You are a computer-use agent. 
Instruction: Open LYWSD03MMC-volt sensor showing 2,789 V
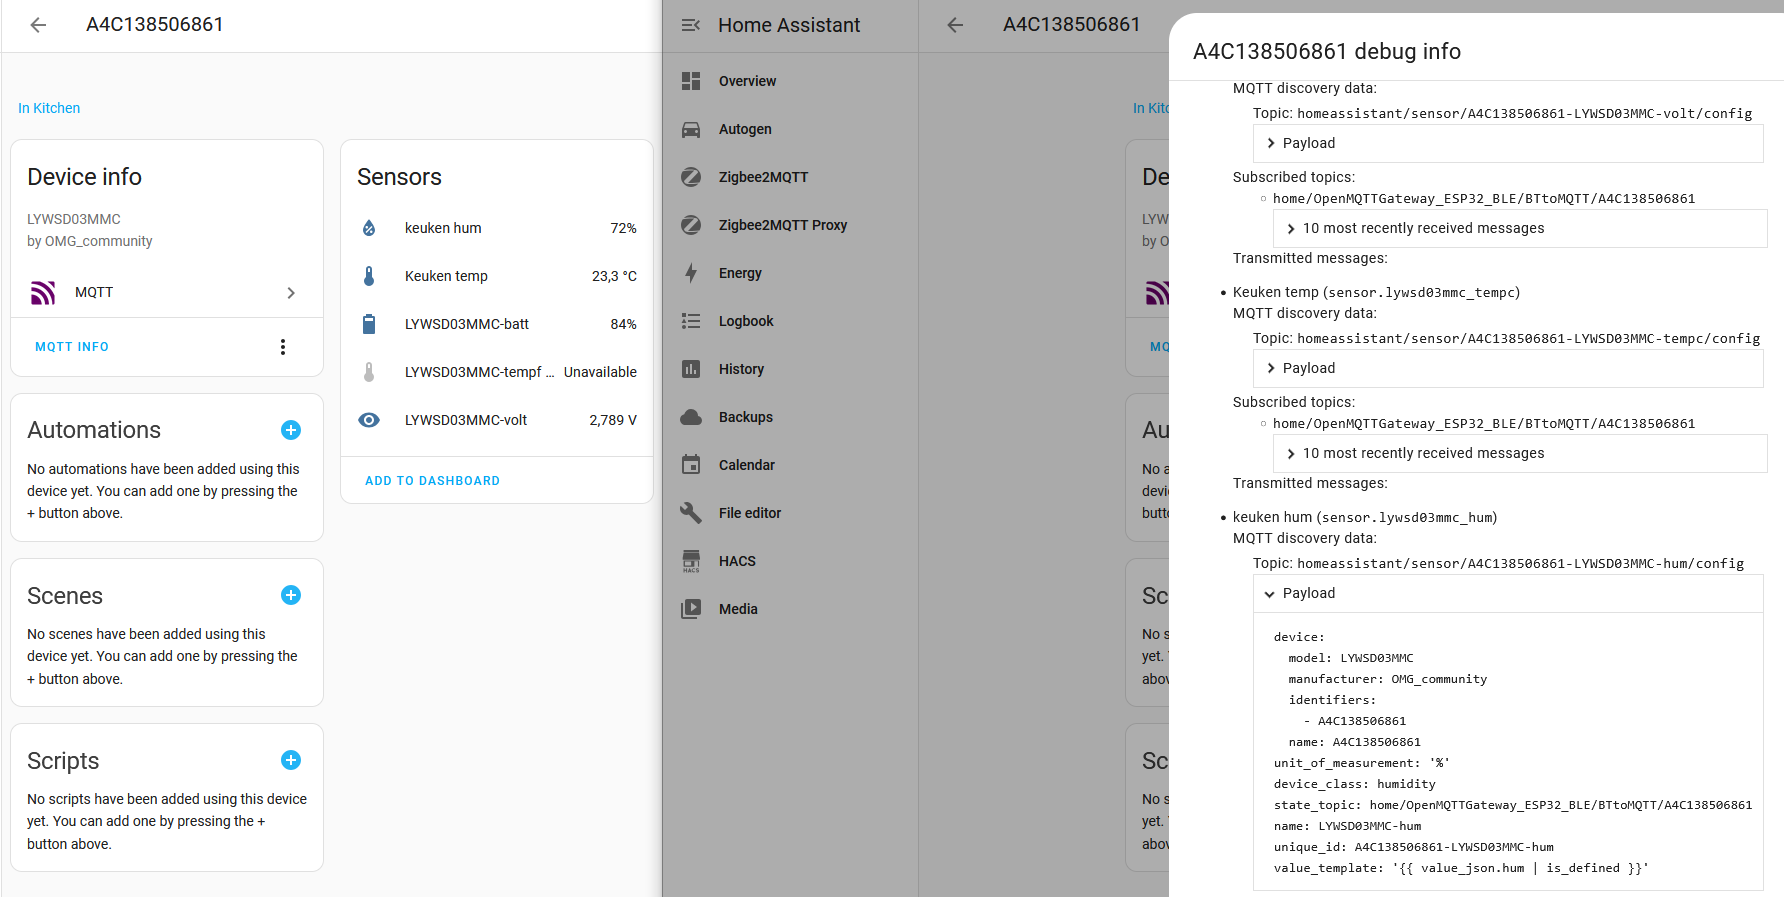[497, 420]
